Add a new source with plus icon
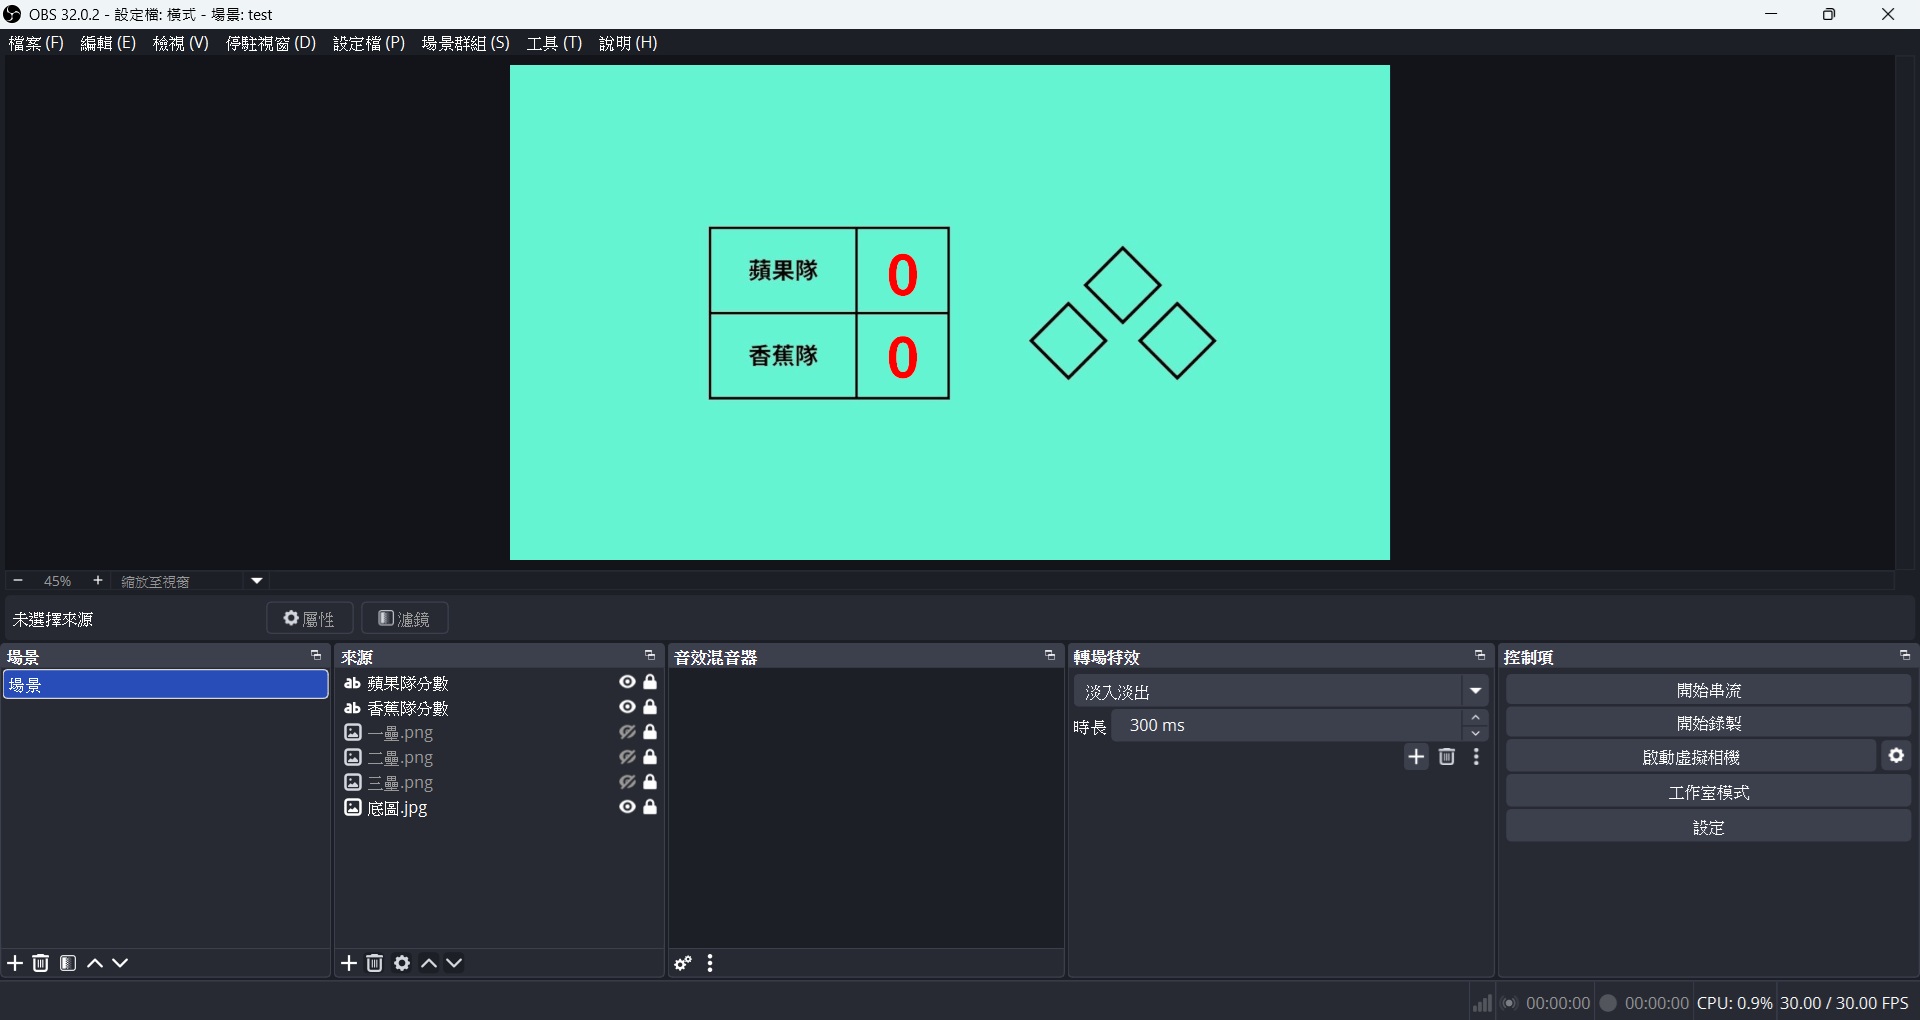 click(349, 963)
